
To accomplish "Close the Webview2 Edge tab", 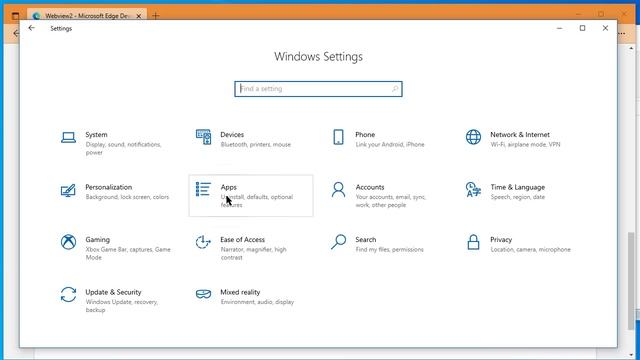I will (139, 16).
